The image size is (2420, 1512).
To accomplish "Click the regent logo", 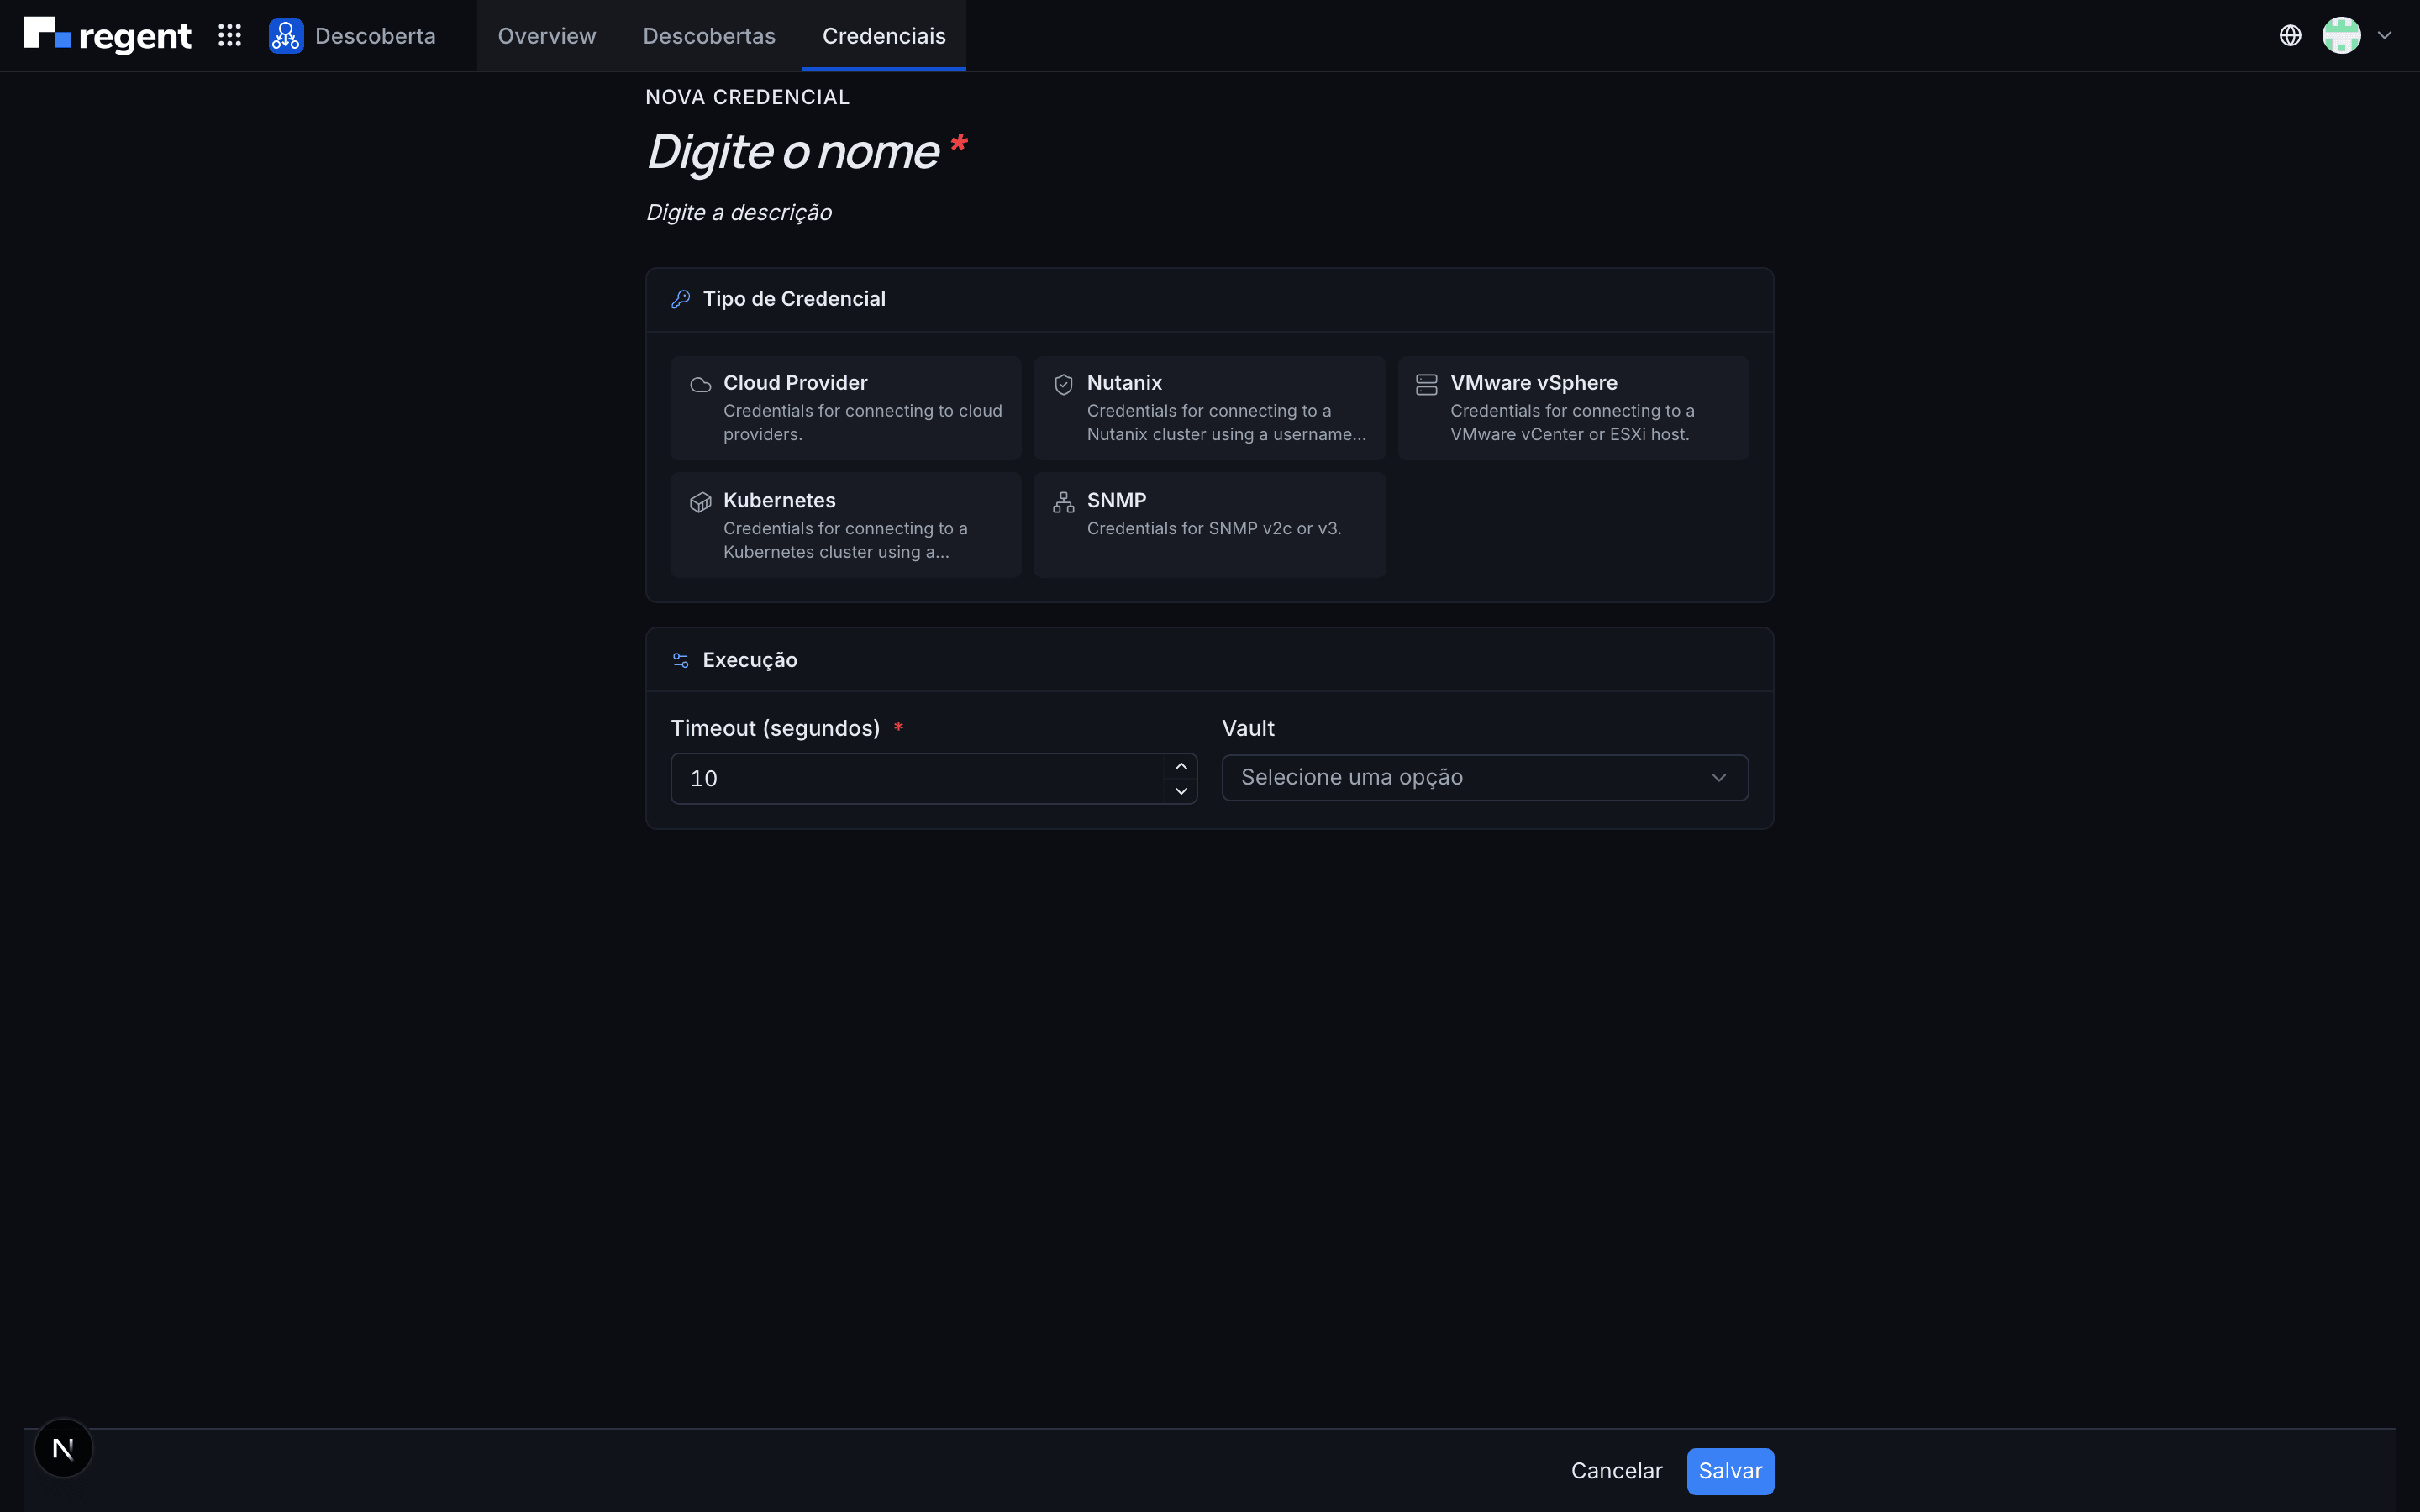I will click(107, 36).
